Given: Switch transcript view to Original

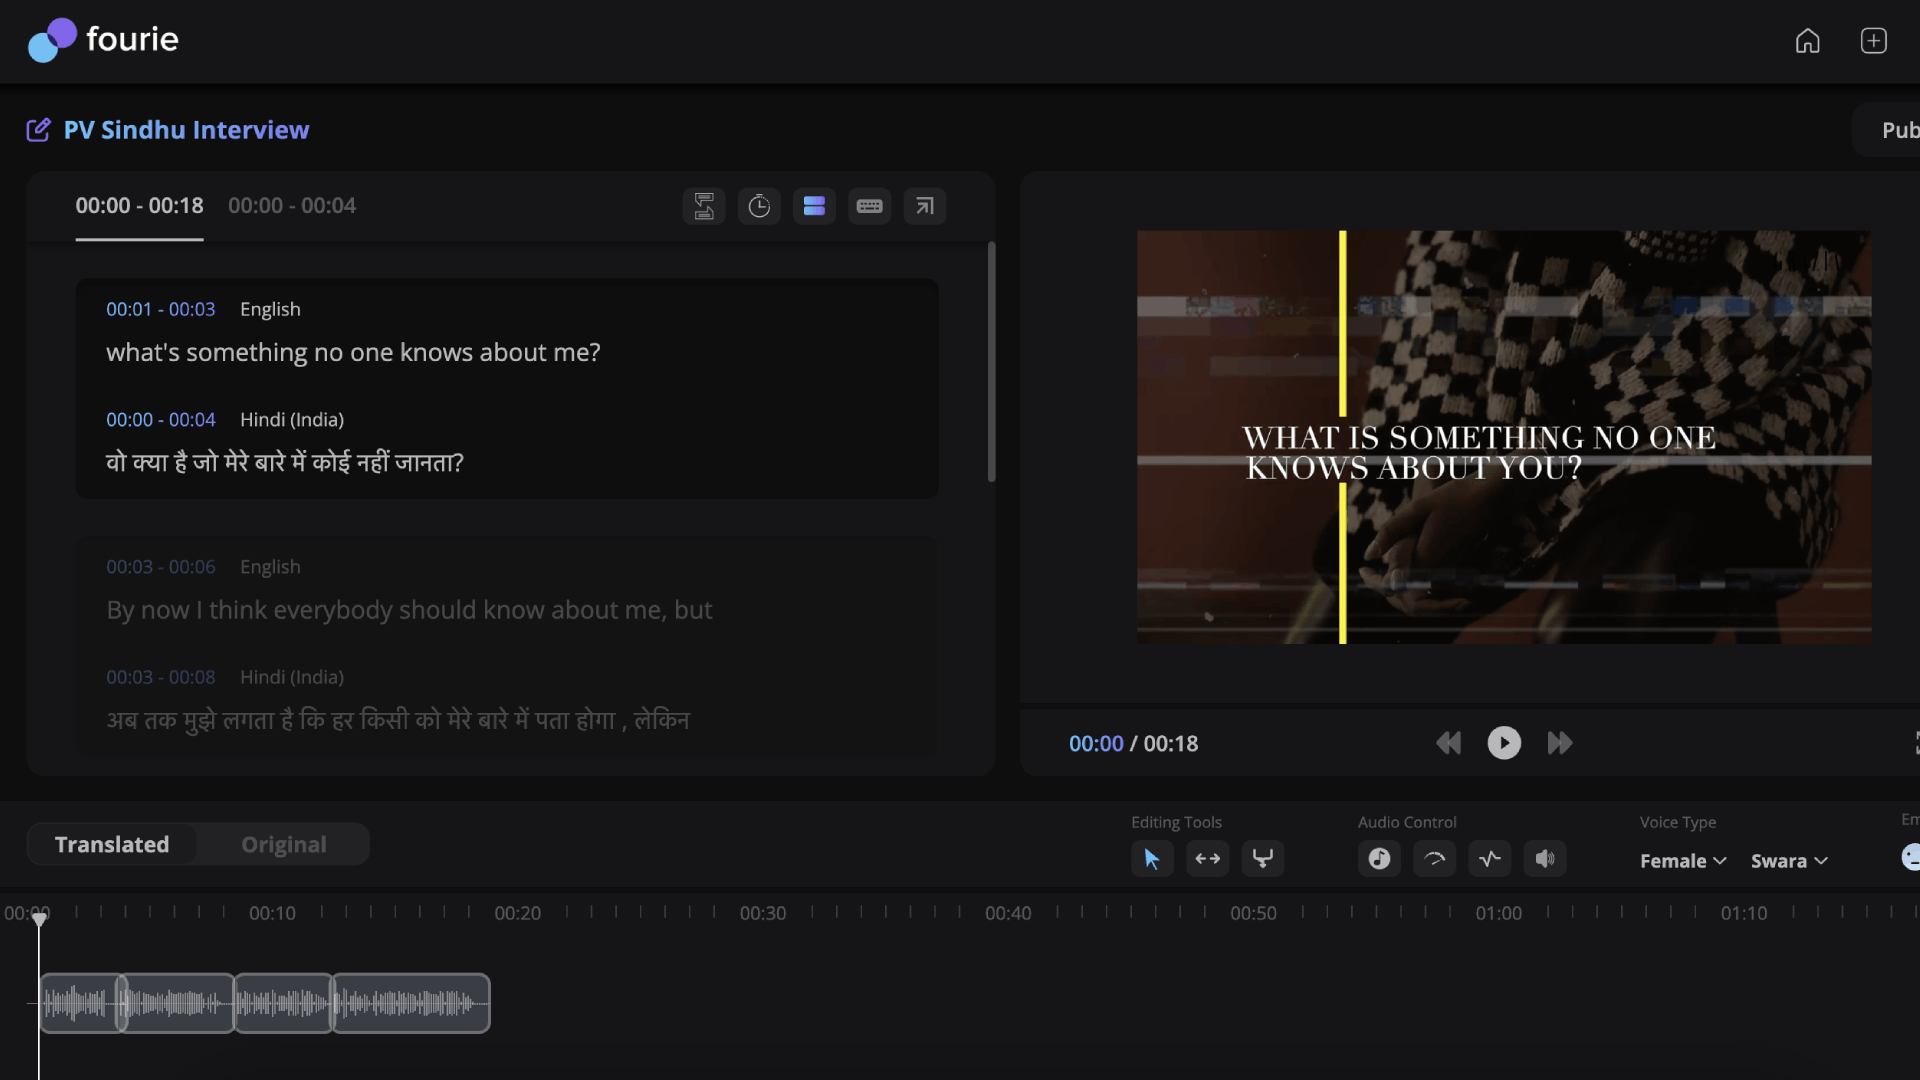Looking at the screenshot, I should click(283, 844).
